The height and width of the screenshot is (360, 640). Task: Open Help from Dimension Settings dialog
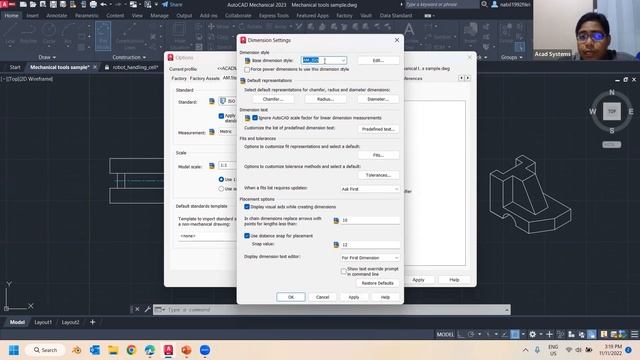coord(385,297)
